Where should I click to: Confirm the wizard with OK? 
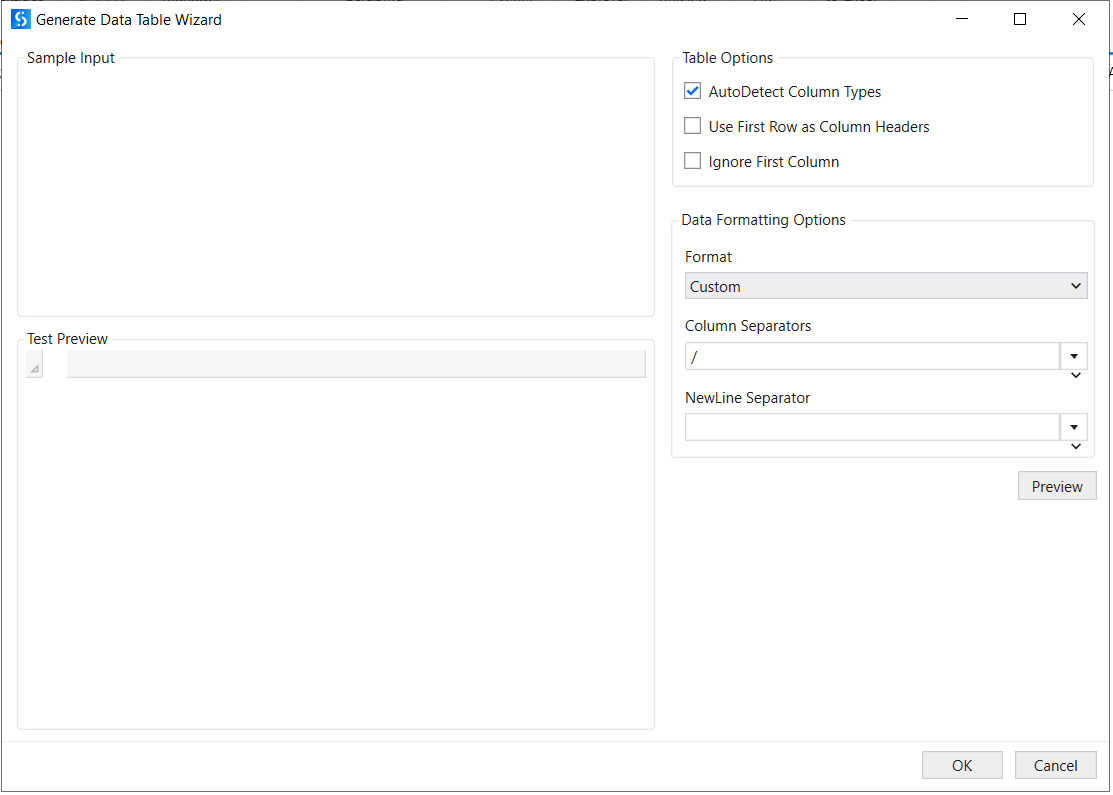(962, 765)
